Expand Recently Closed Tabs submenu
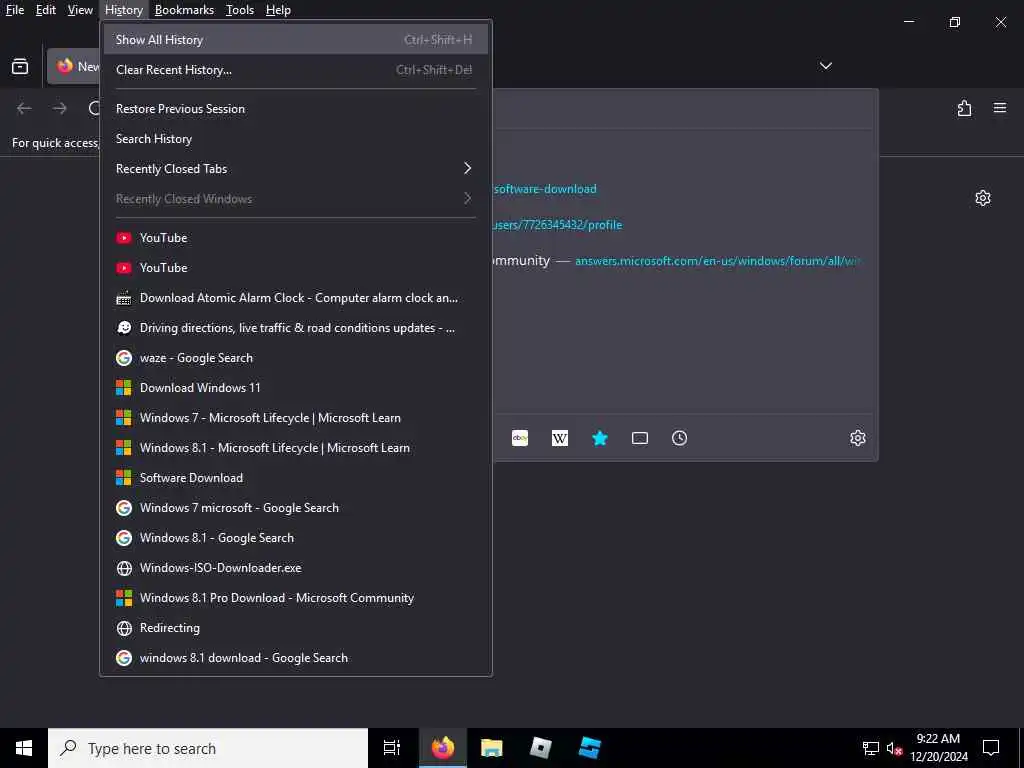Screen dimensions: 1024x768 (295, 169)
